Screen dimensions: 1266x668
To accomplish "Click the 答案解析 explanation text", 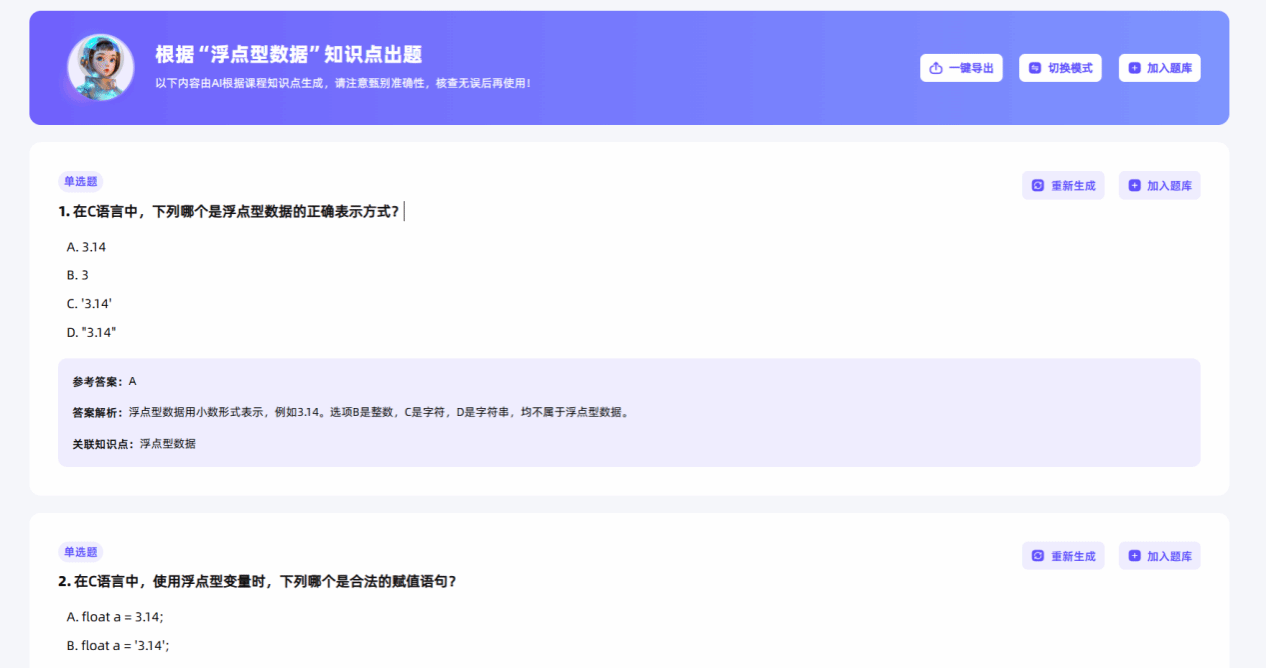I will (380, 412).
